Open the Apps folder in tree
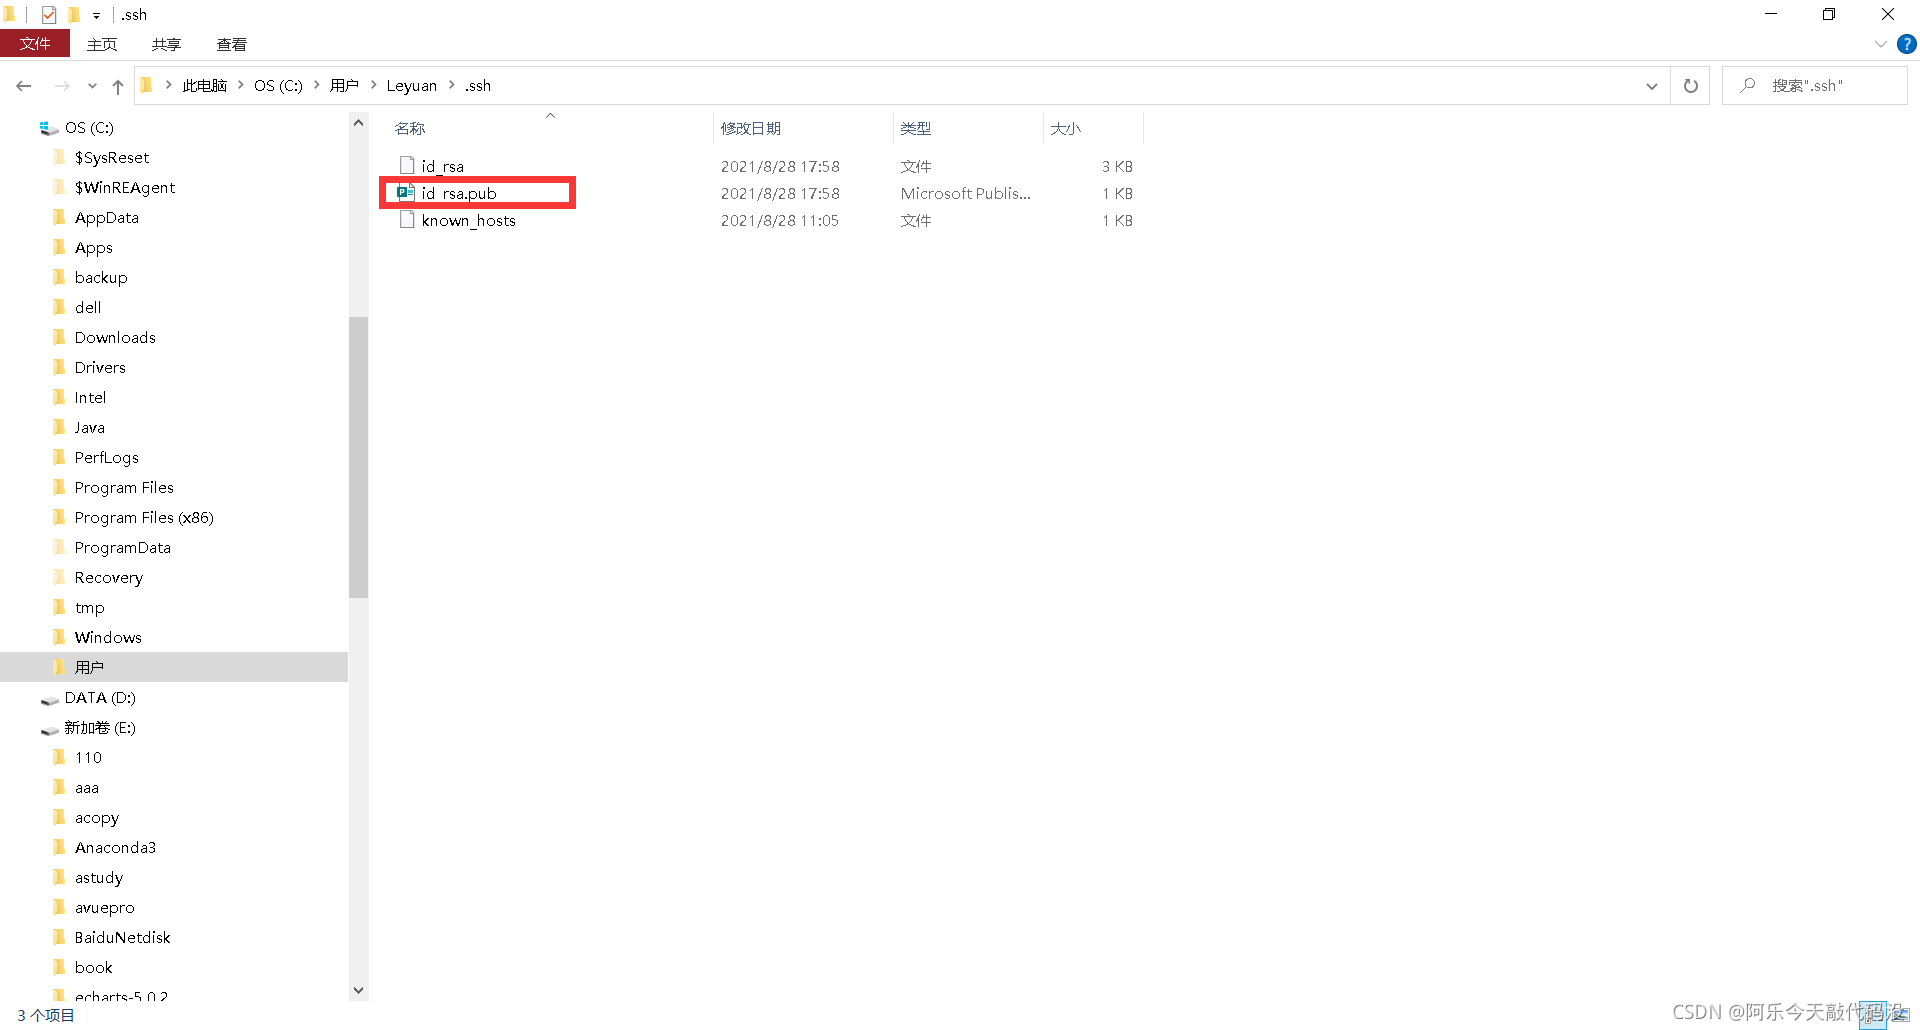 pyautogui.click(x=94, y=248)
